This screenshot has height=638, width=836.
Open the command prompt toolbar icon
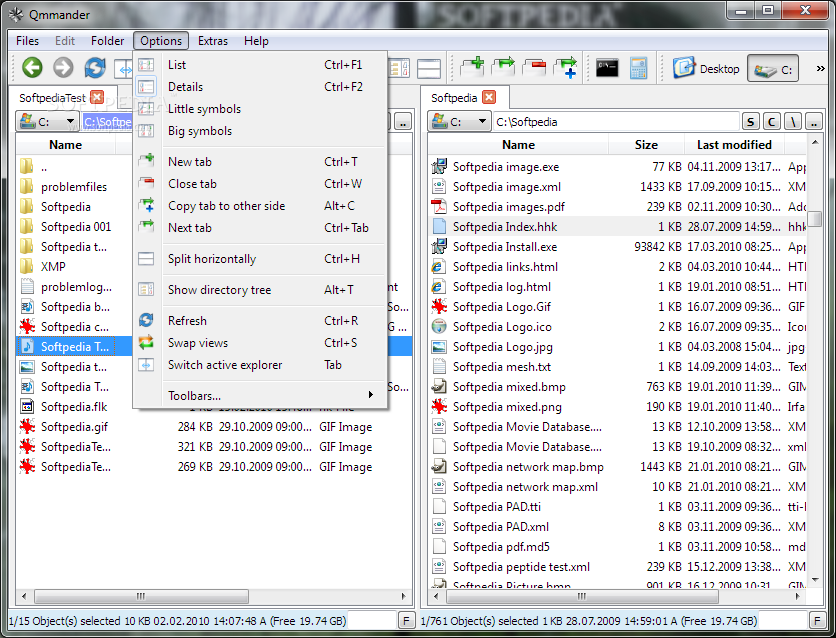tap(607, 68)
